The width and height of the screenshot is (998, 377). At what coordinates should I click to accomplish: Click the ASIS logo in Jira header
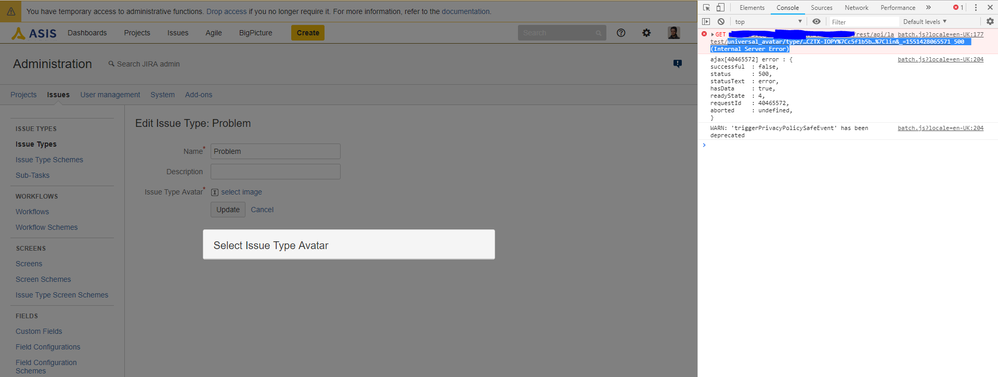point(34,32)
